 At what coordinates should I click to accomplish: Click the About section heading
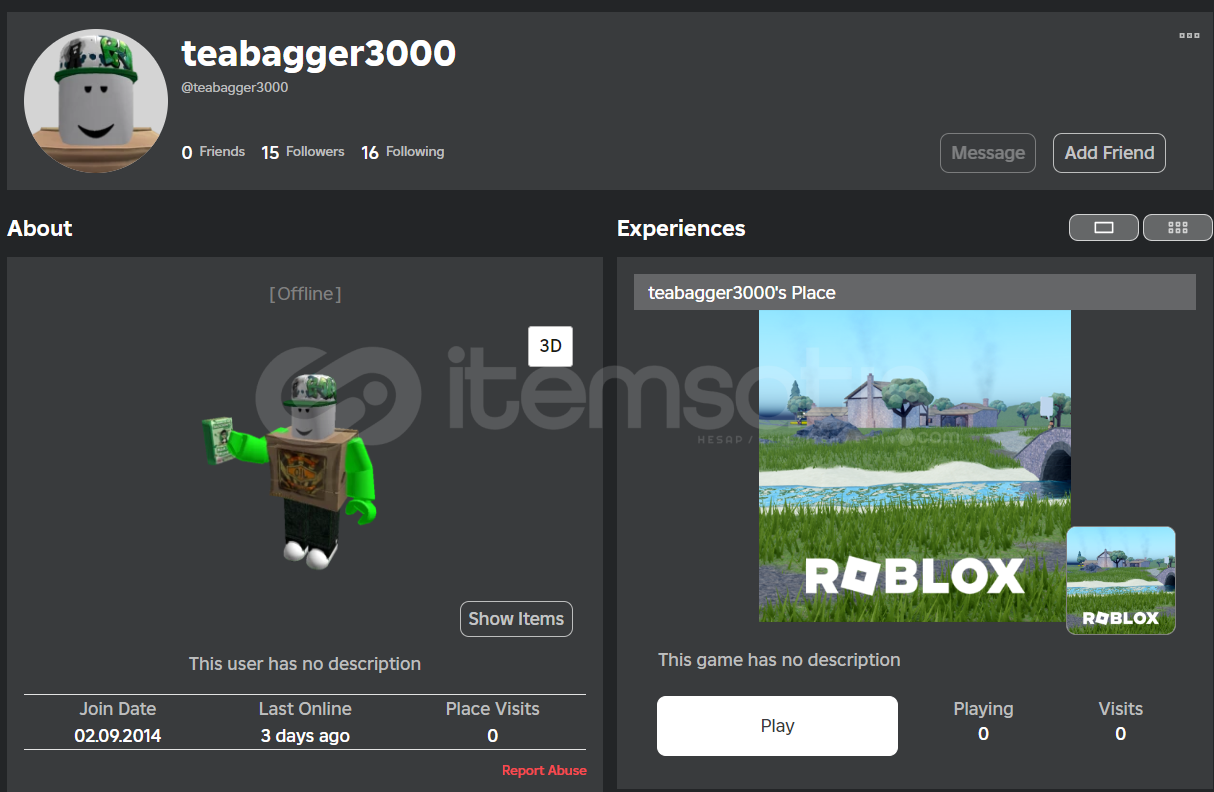[x=40, y=228]
